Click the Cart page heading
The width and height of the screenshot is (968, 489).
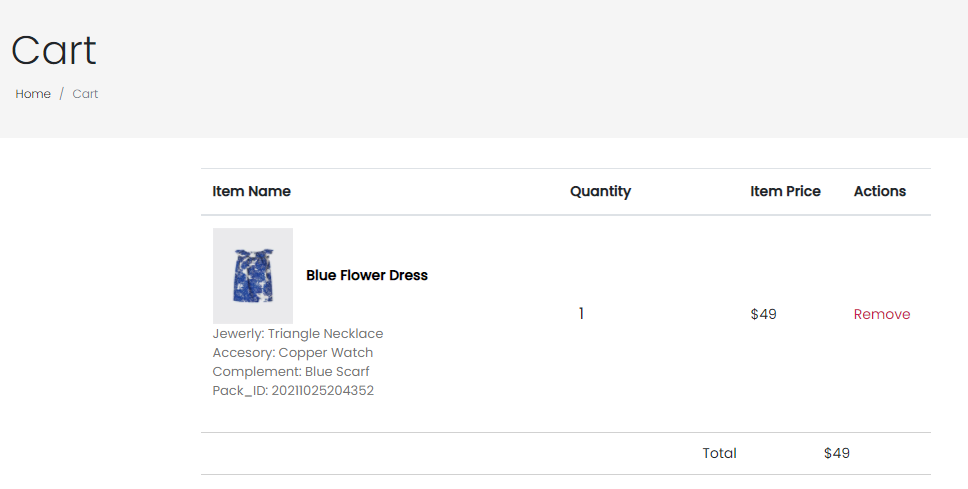coord(54,50)
